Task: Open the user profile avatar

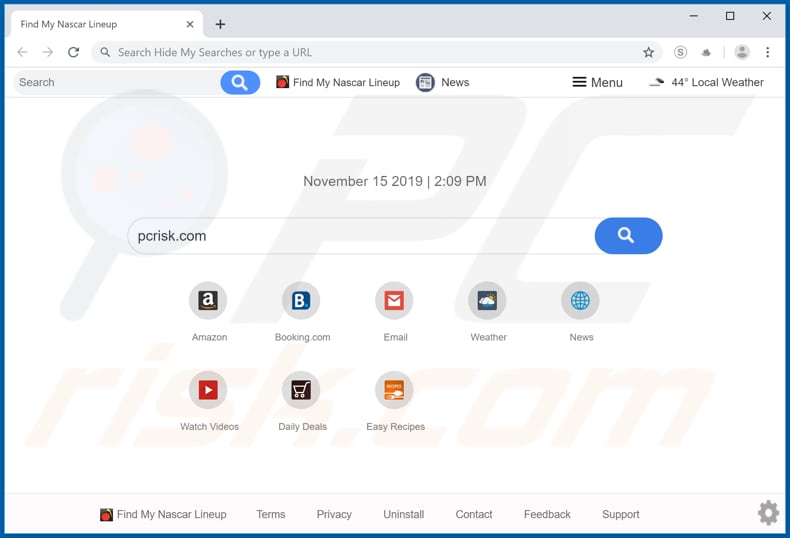Action: coord(742,52)
